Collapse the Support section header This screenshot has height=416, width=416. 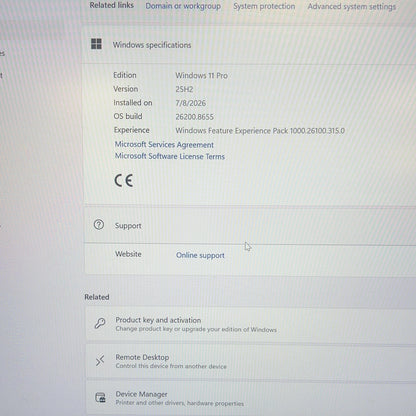[x=250, y=226]
